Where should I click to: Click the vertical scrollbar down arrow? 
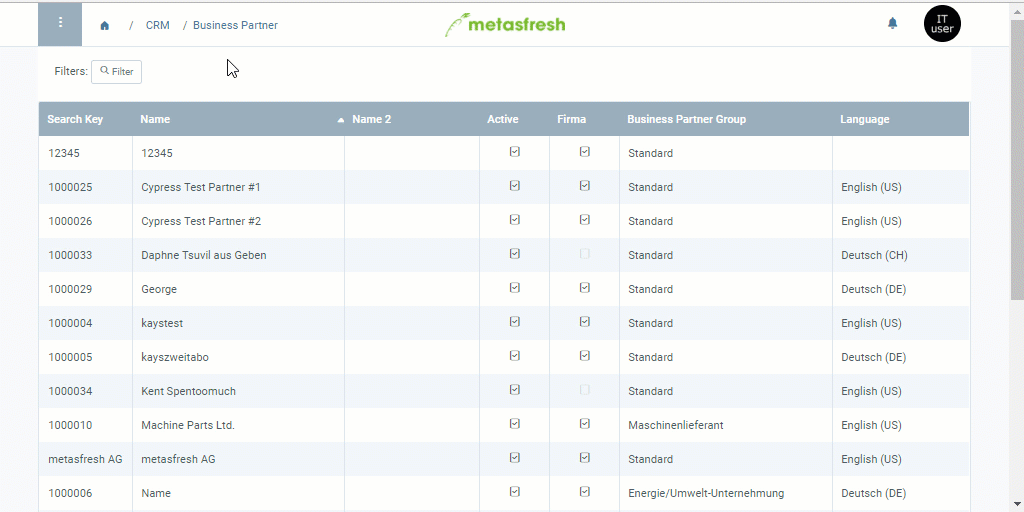coord(1017,504)
